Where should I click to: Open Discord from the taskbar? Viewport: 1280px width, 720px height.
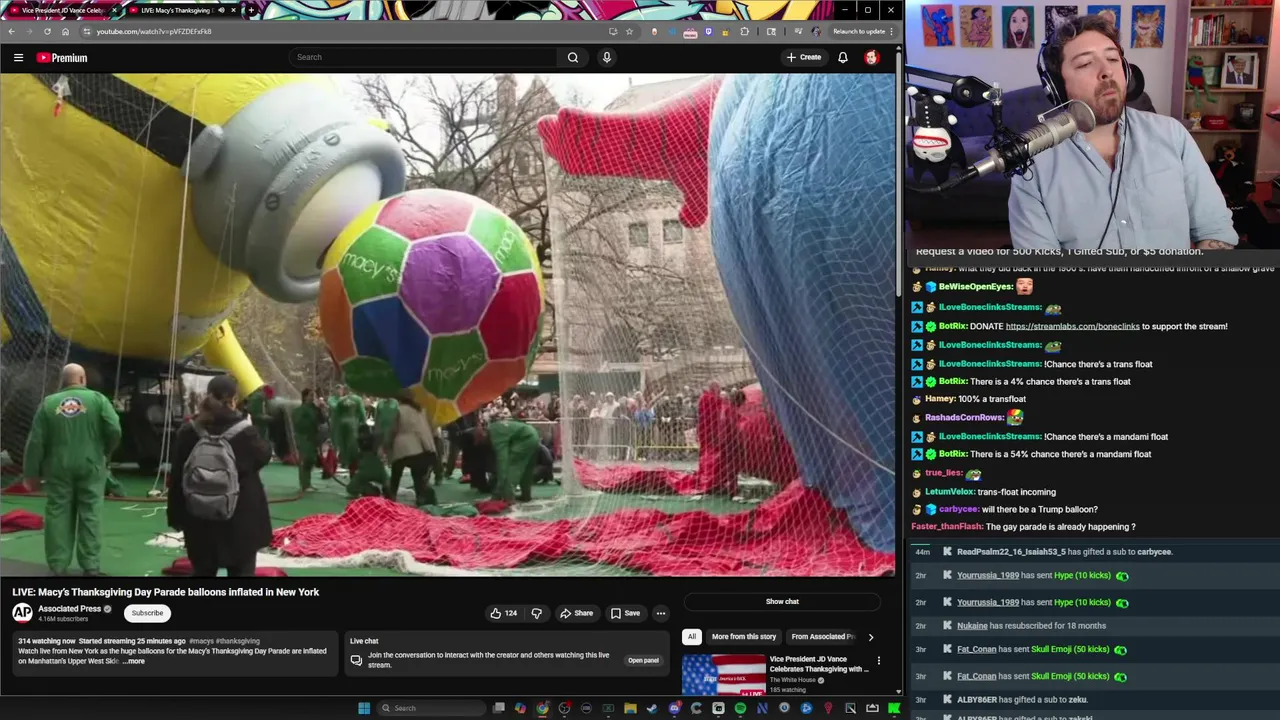tap(674, 708)
